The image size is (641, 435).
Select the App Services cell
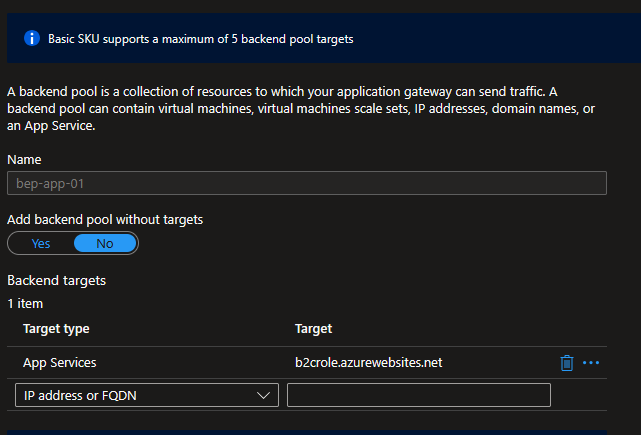pyautogui.click(x=60, y=363)
